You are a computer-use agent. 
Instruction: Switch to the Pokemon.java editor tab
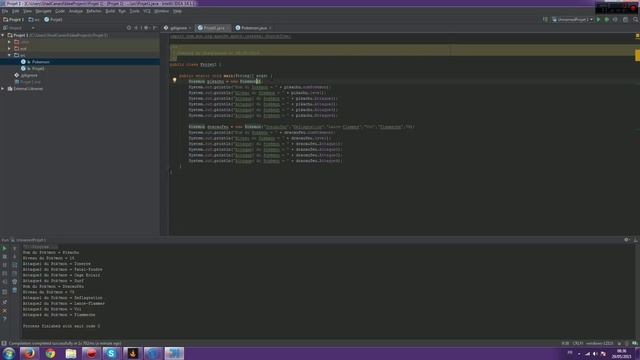(253, 28)
